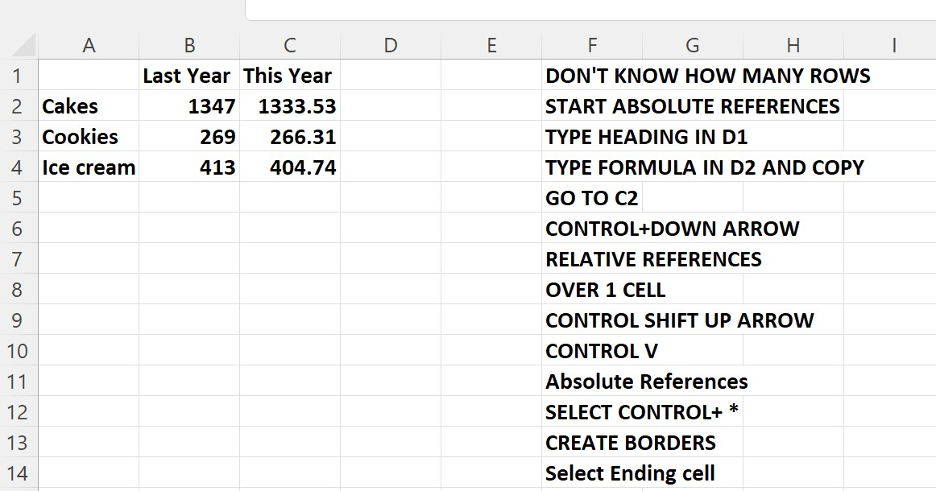Select column B header

(189, 45)
